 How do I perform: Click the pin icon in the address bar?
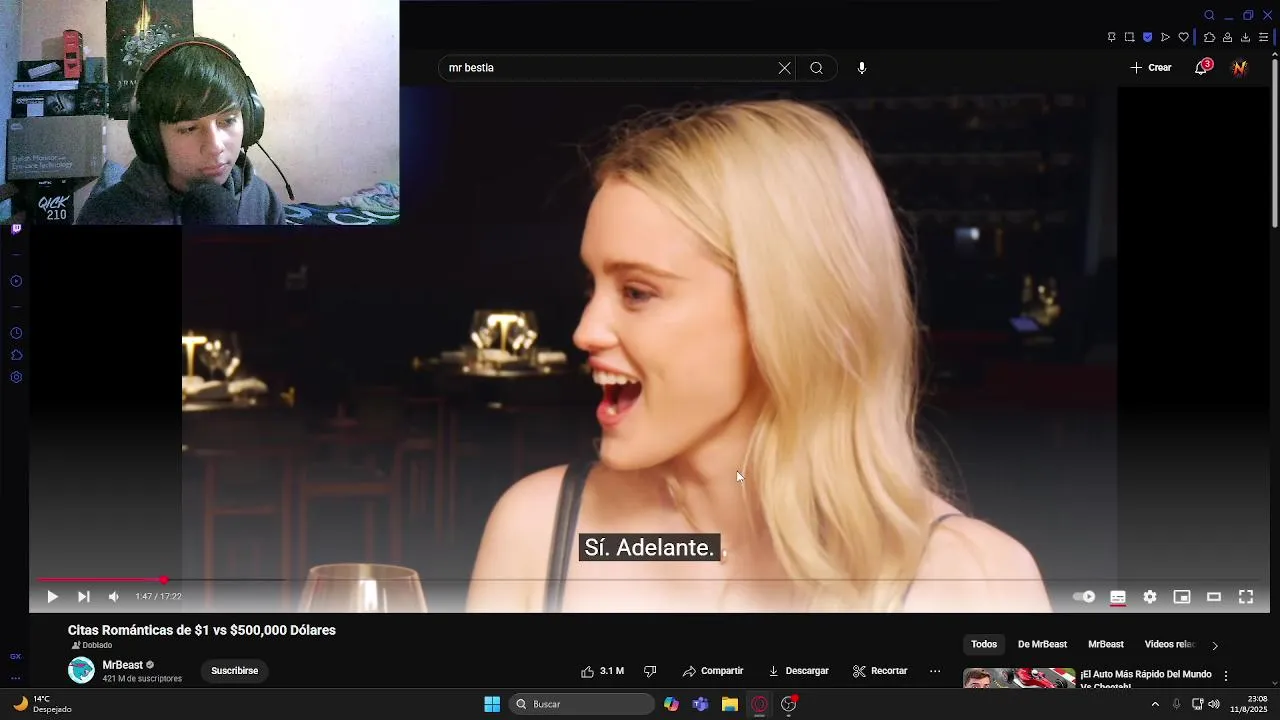click(1111, 37)
